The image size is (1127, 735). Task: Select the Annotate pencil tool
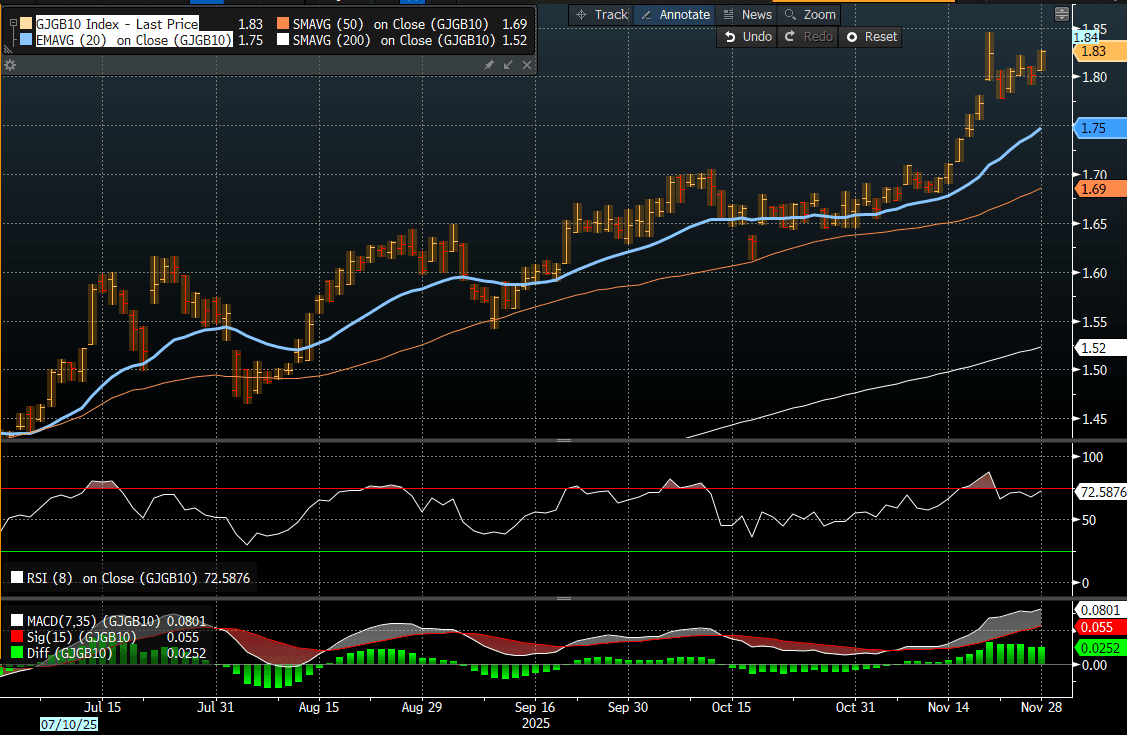click(674, 14)
